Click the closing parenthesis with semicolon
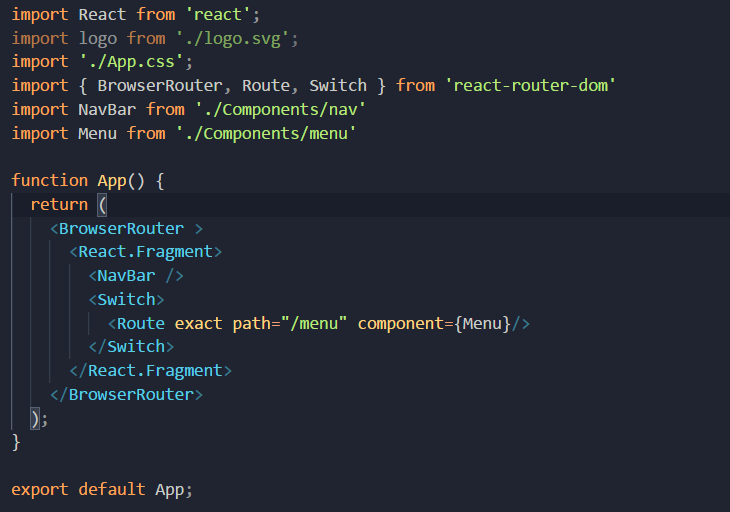 pyautogui.click(x=39, y=419)
